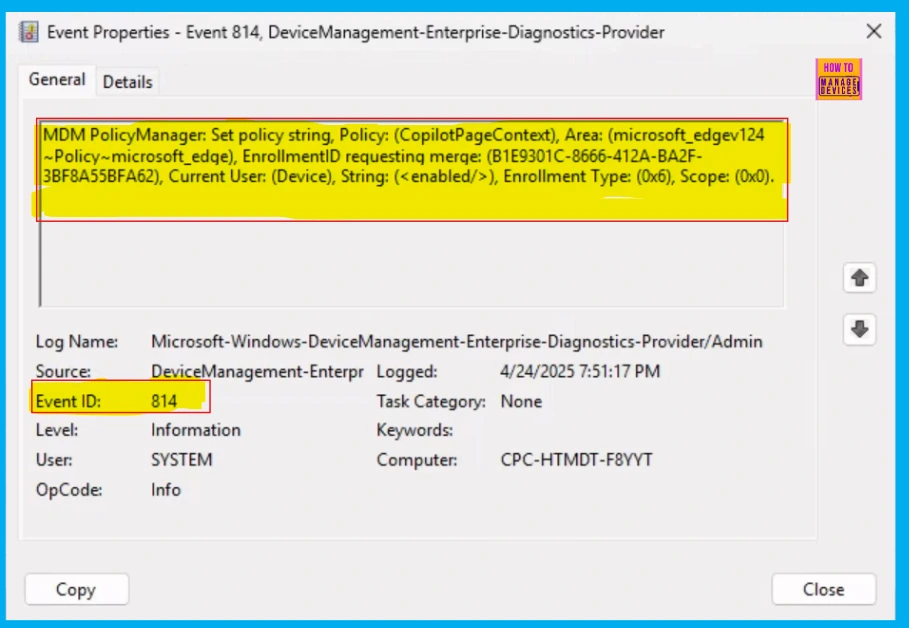
Task: Click the OpCode label
Action: (69, 489)
